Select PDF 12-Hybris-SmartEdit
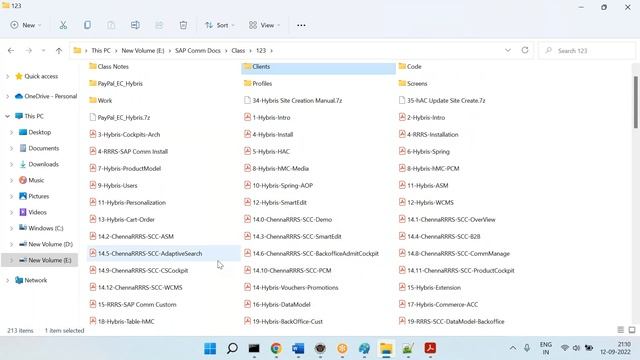 pos(276,202)
